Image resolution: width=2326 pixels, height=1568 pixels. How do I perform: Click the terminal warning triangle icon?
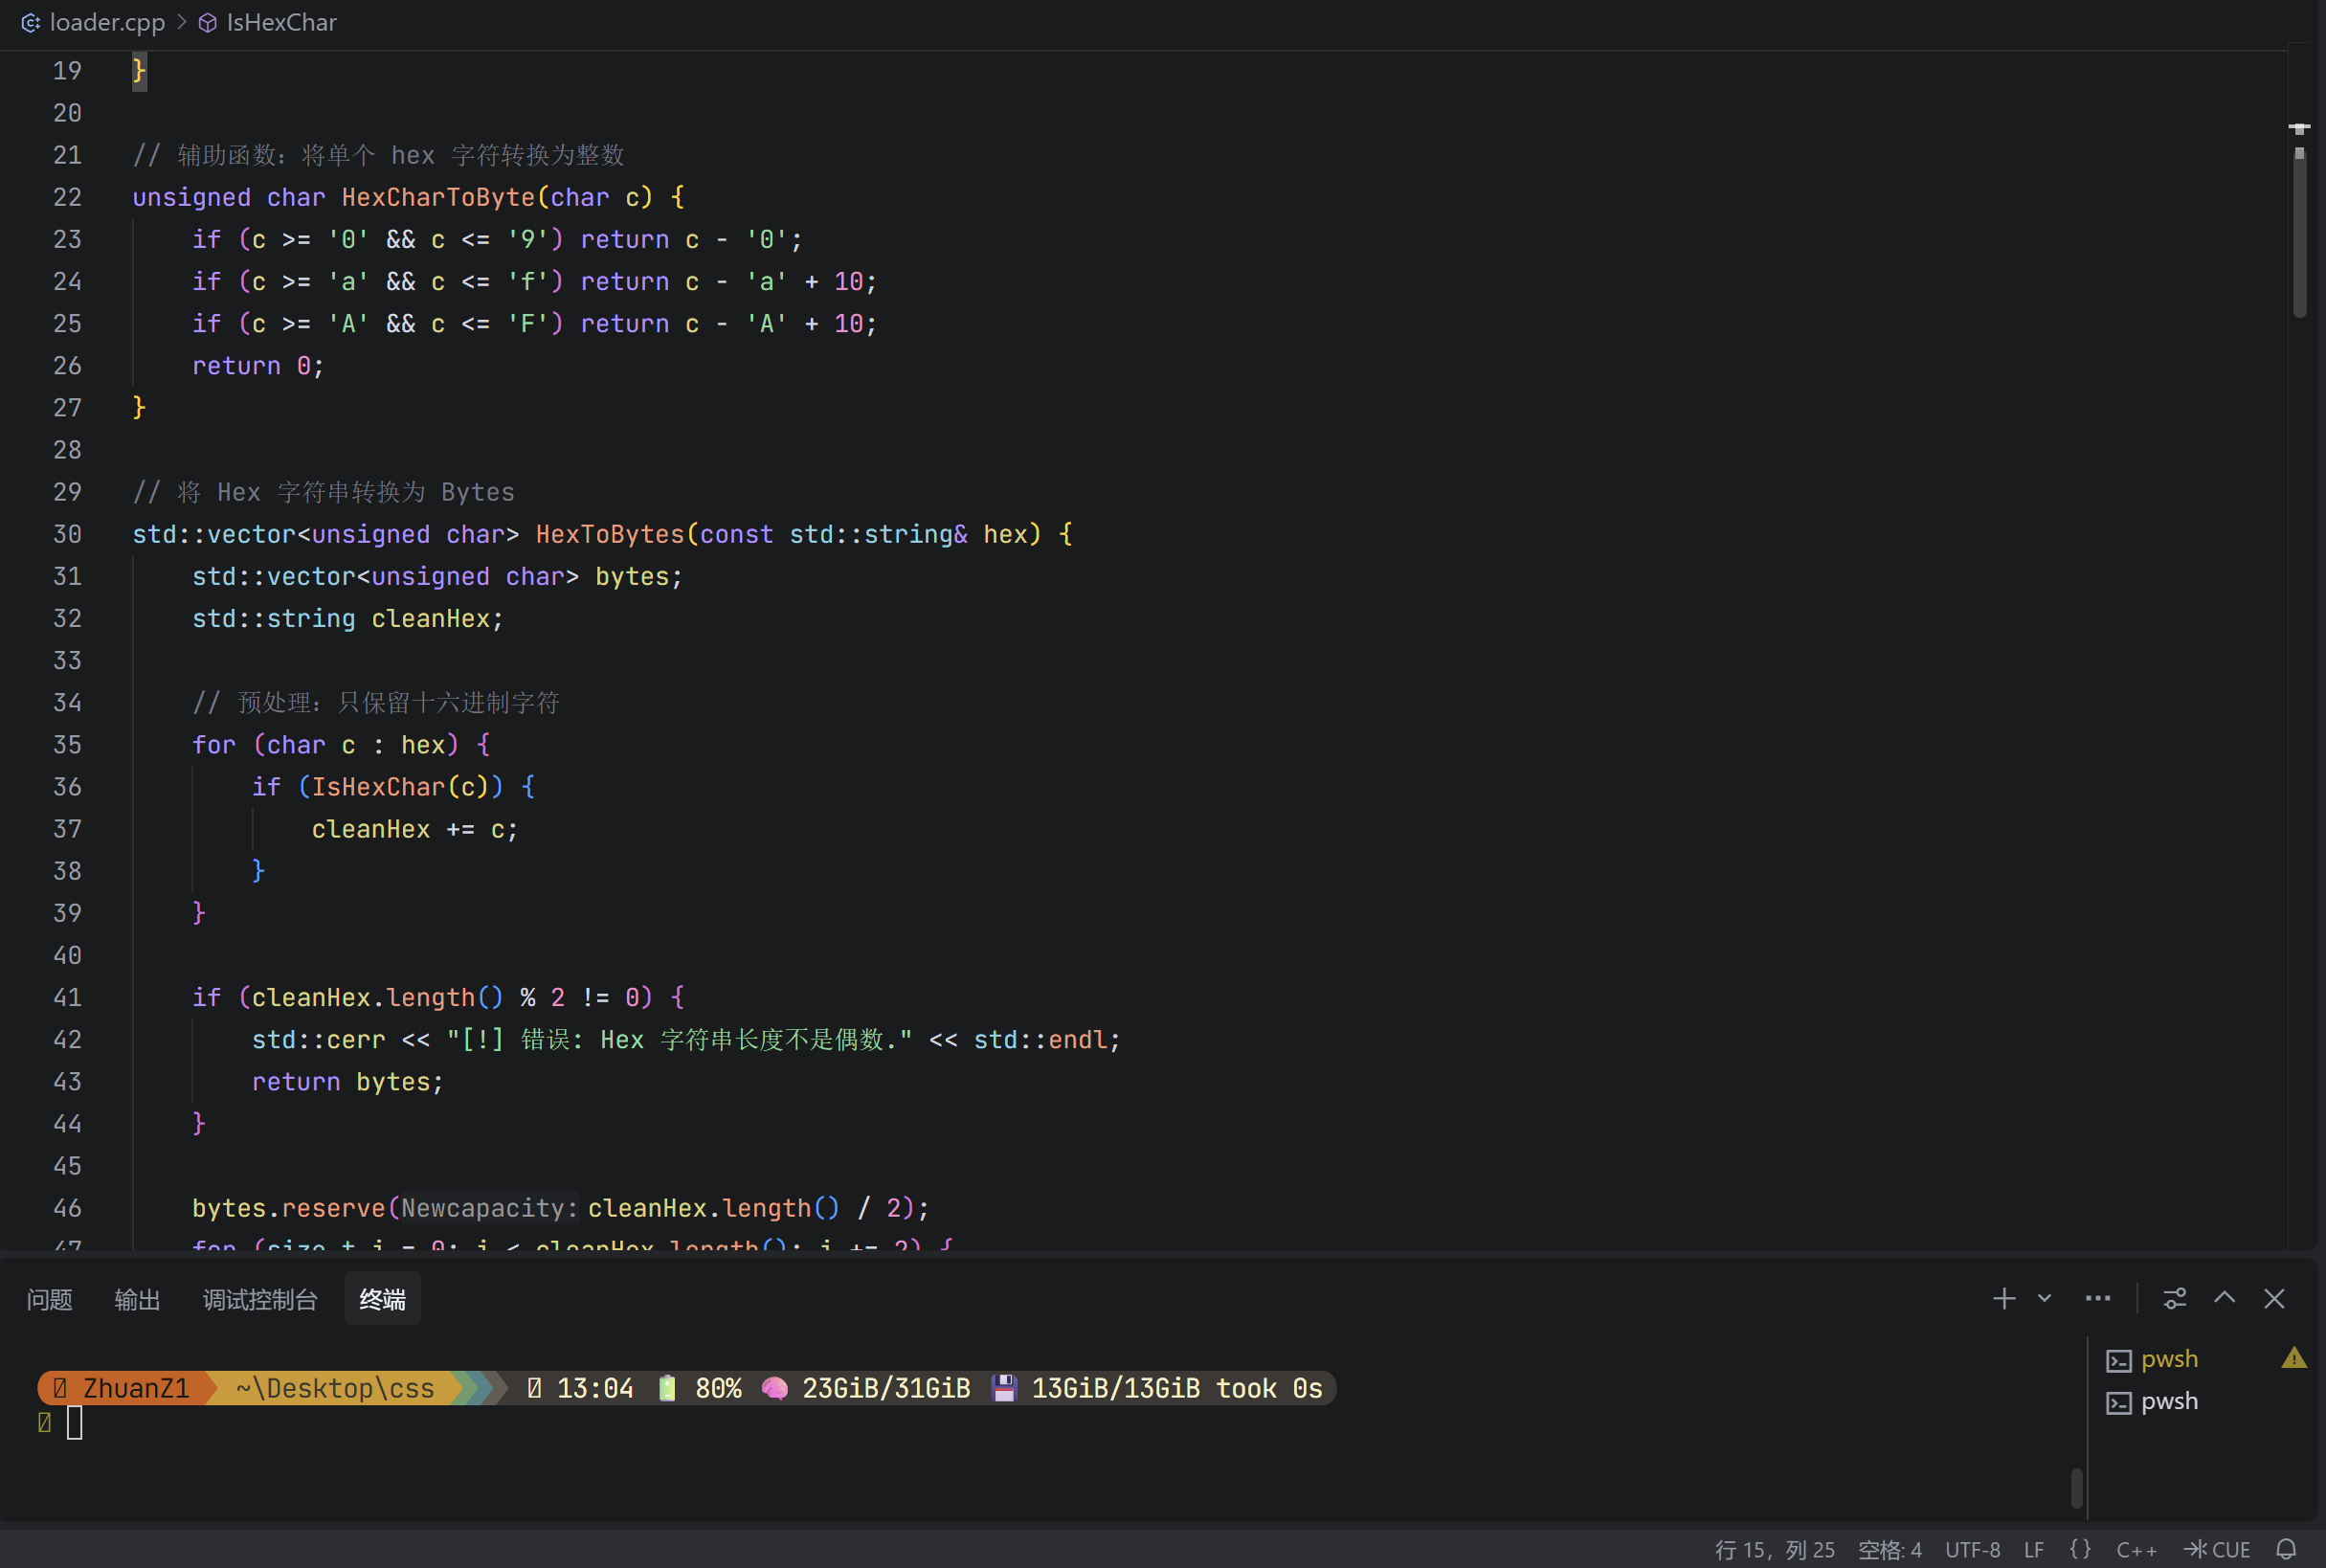(2293, 1358)
